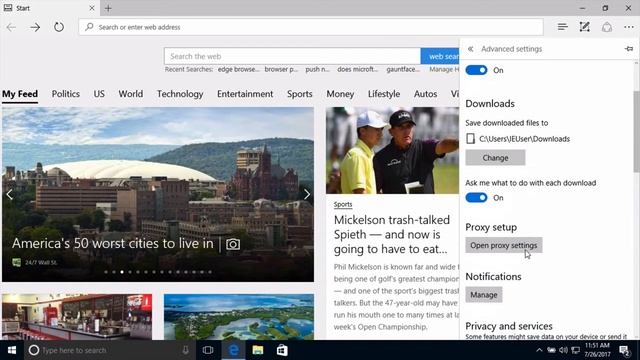
Task: Open the volume control in the system tray
Action: (564, 350)
